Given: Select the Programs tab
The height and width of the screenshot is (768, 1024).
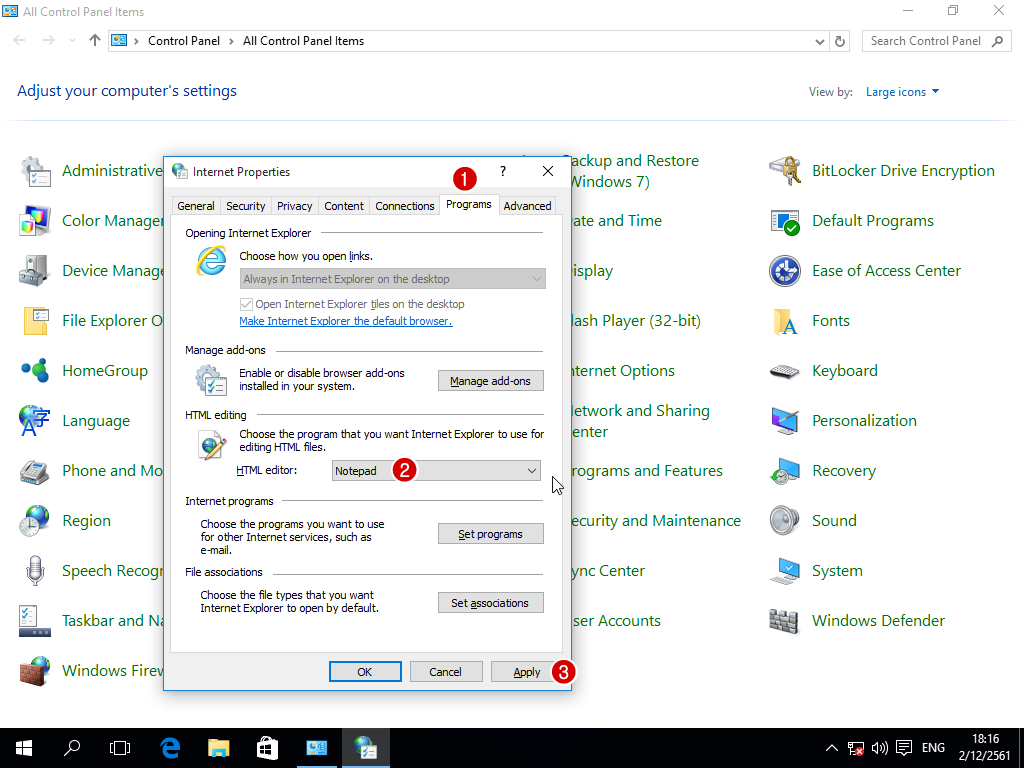Looking at the screenshot, I should 469,204.
